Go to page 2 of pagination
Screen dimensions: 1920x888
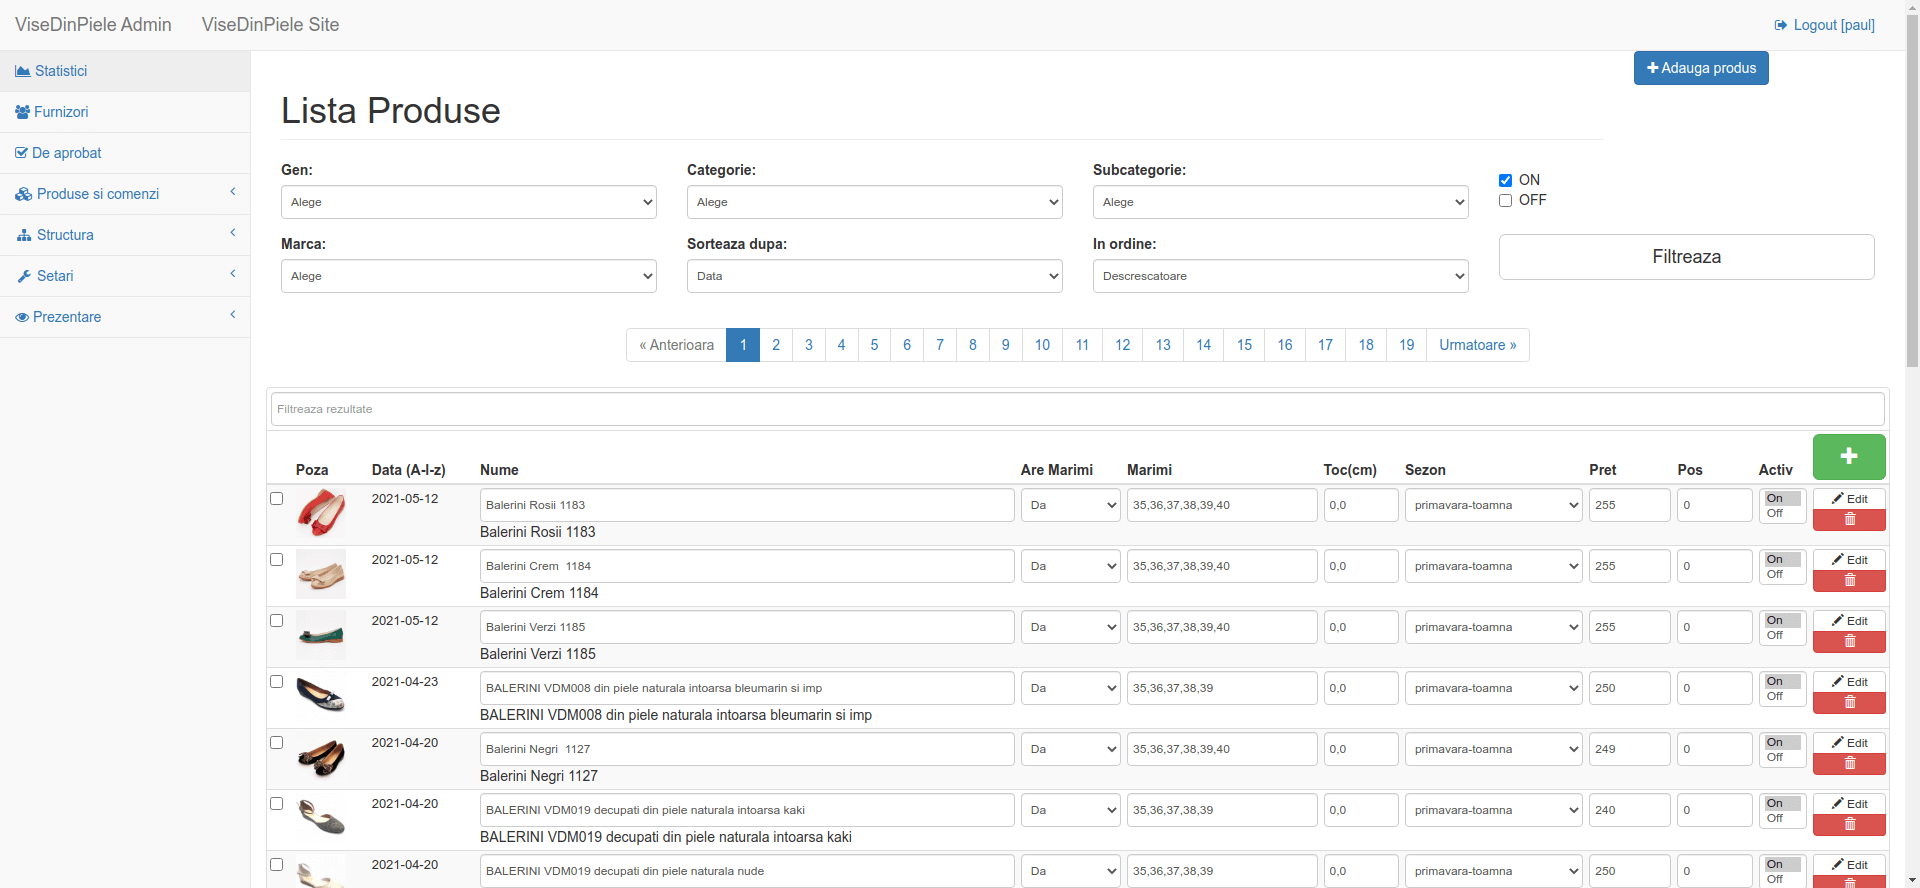776,345
